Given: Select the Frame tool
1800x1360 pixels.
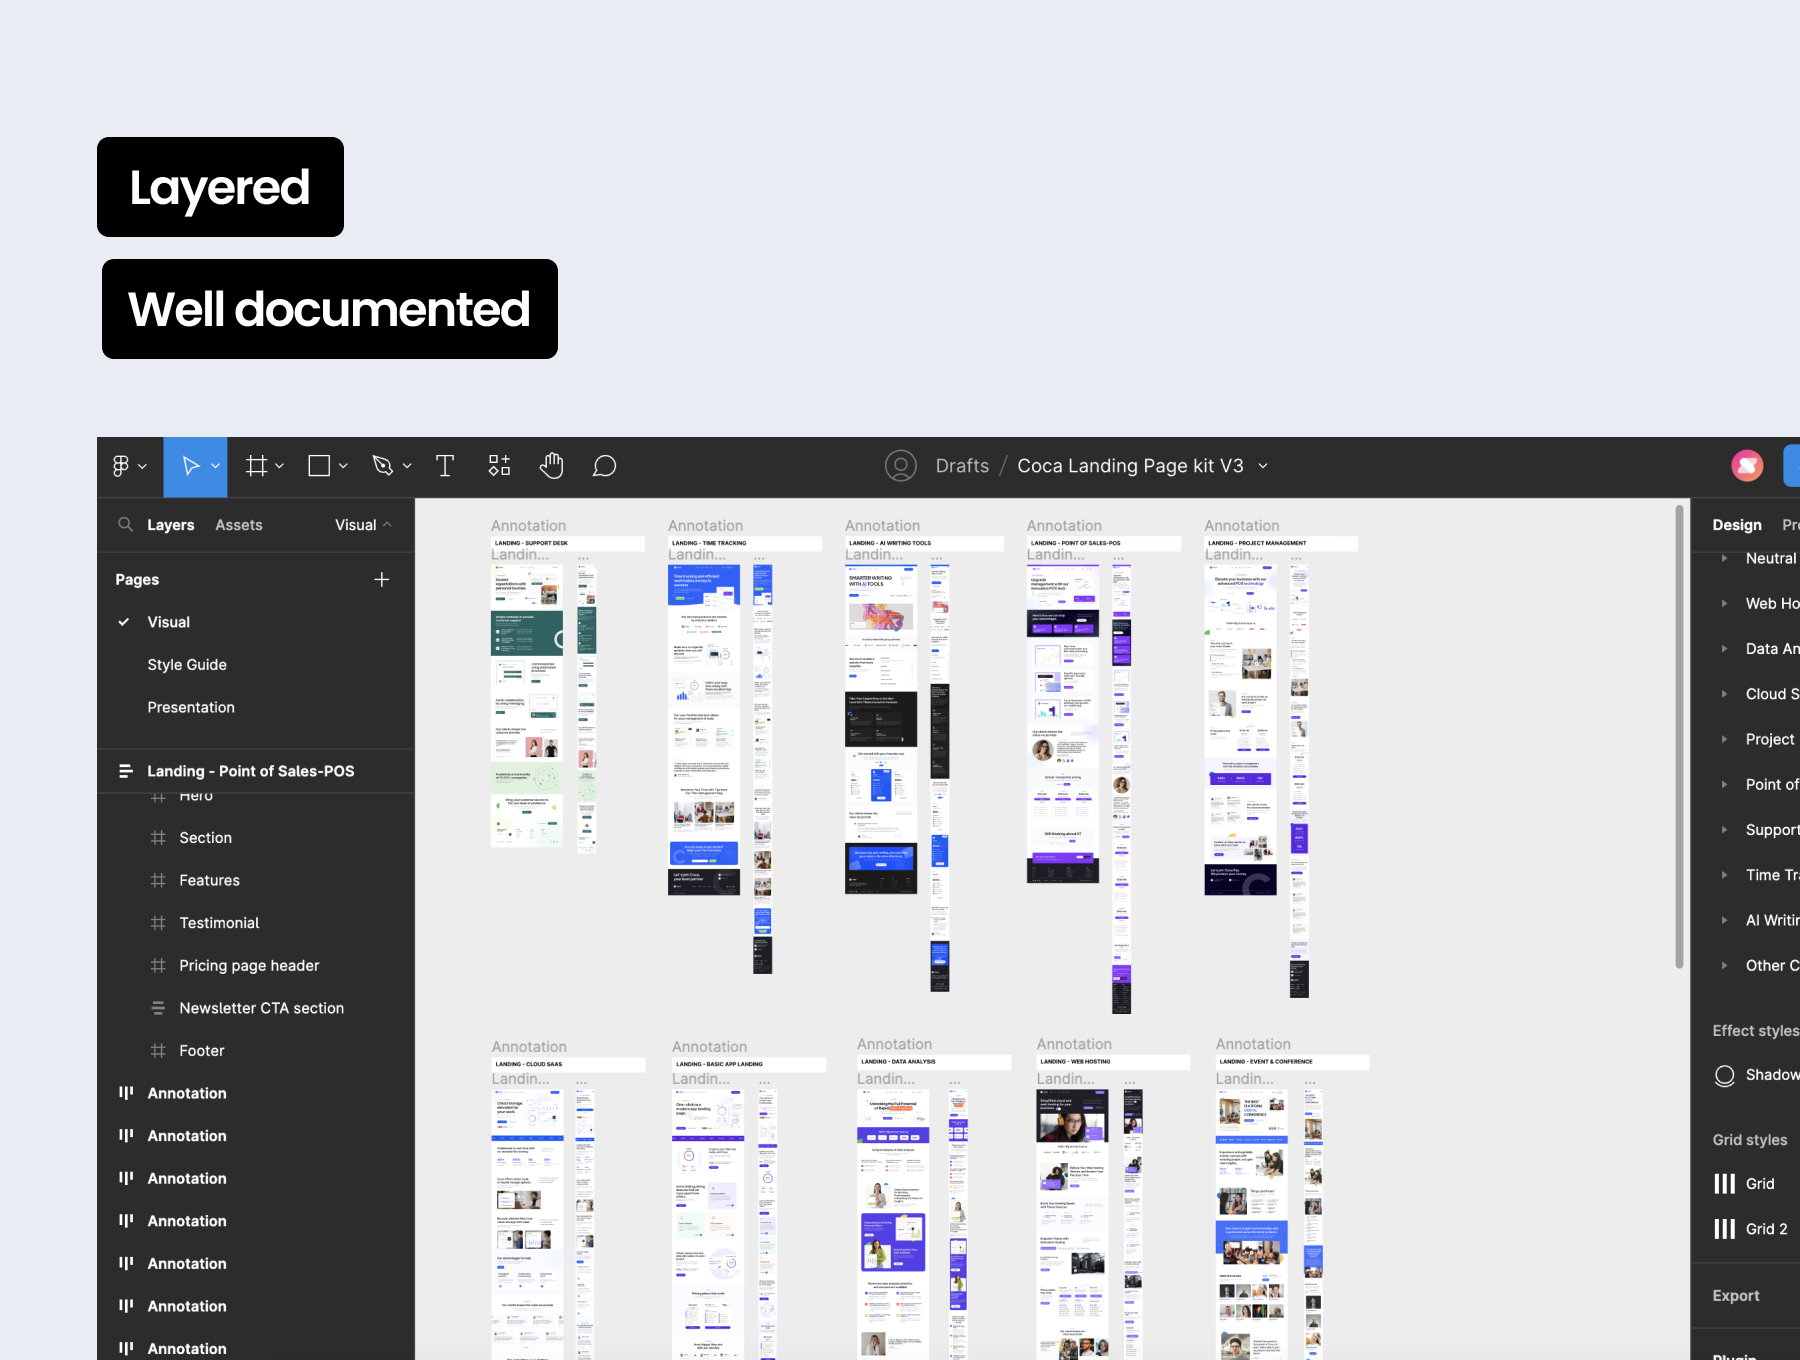Looking at the screenshot, I should tap(257, 466).
